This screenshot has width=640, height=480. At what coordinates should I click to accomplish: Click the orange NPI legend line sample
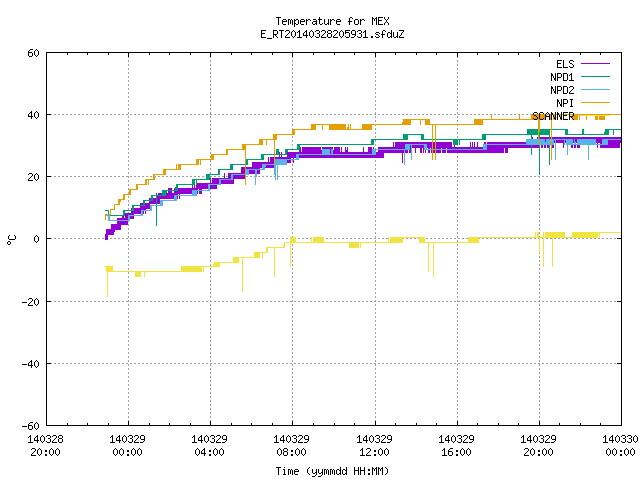point(595,102)
